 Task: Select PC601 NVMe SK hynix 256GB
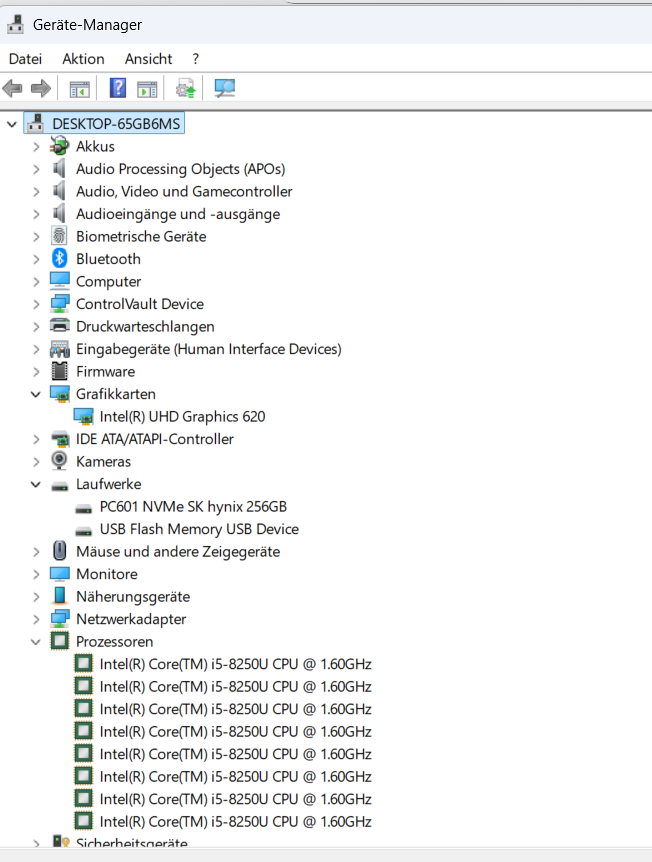[193, 506]
